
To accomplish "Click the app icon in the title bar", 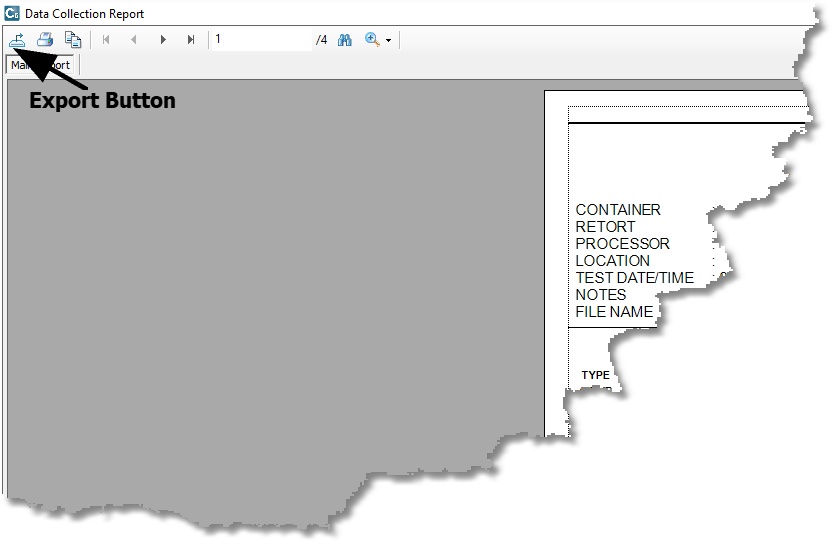I will 12,13.
